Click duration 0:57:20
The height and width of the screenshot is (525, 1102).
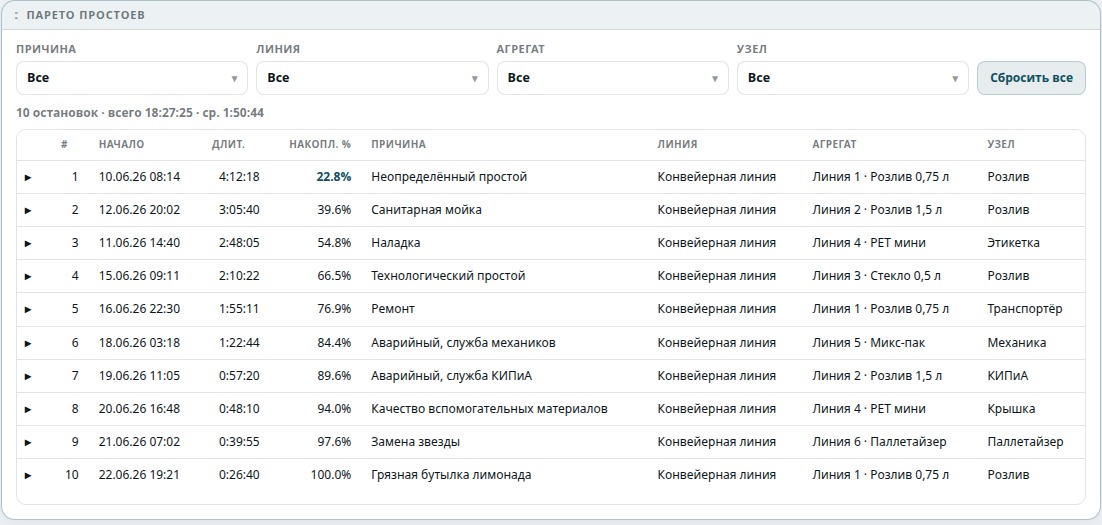pos(239,376)
